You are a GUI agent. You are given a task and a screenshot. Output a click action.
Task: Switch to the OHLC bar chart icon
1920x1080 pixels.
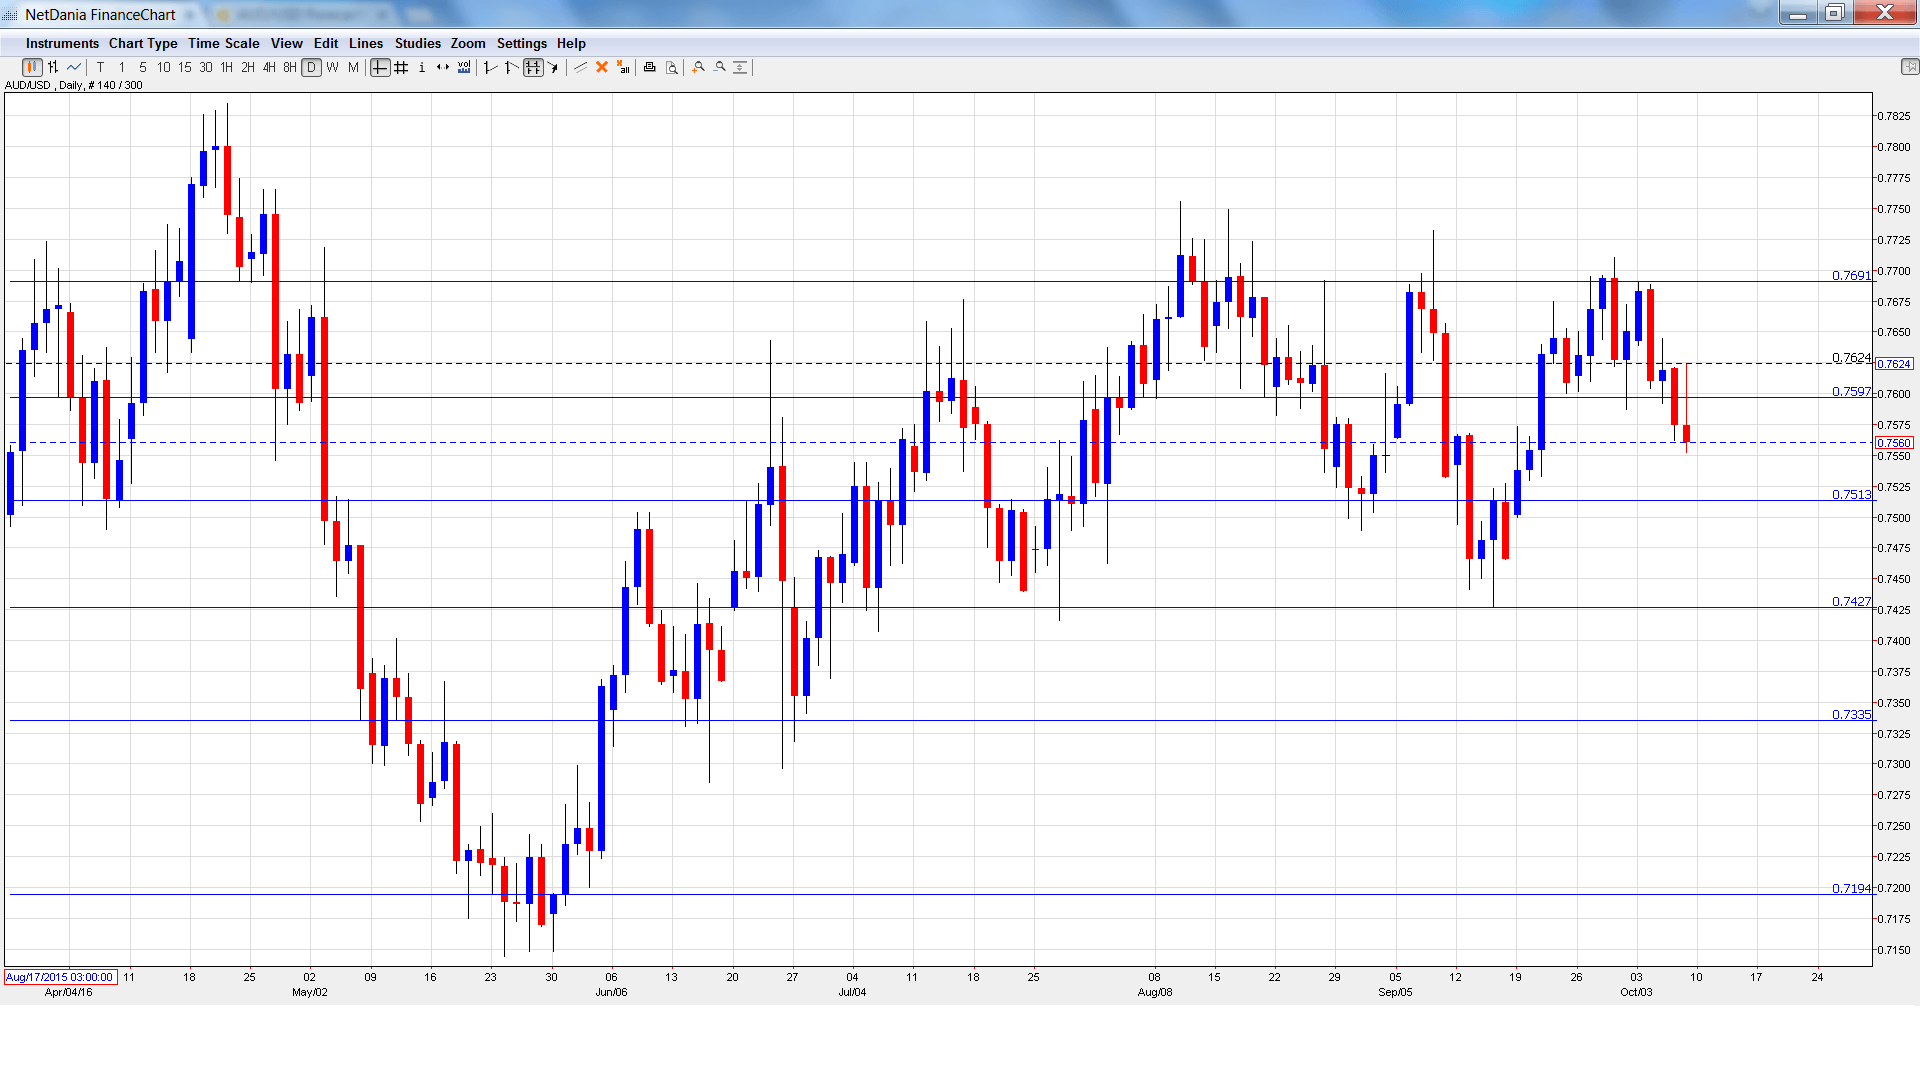[x=53, y=68]
